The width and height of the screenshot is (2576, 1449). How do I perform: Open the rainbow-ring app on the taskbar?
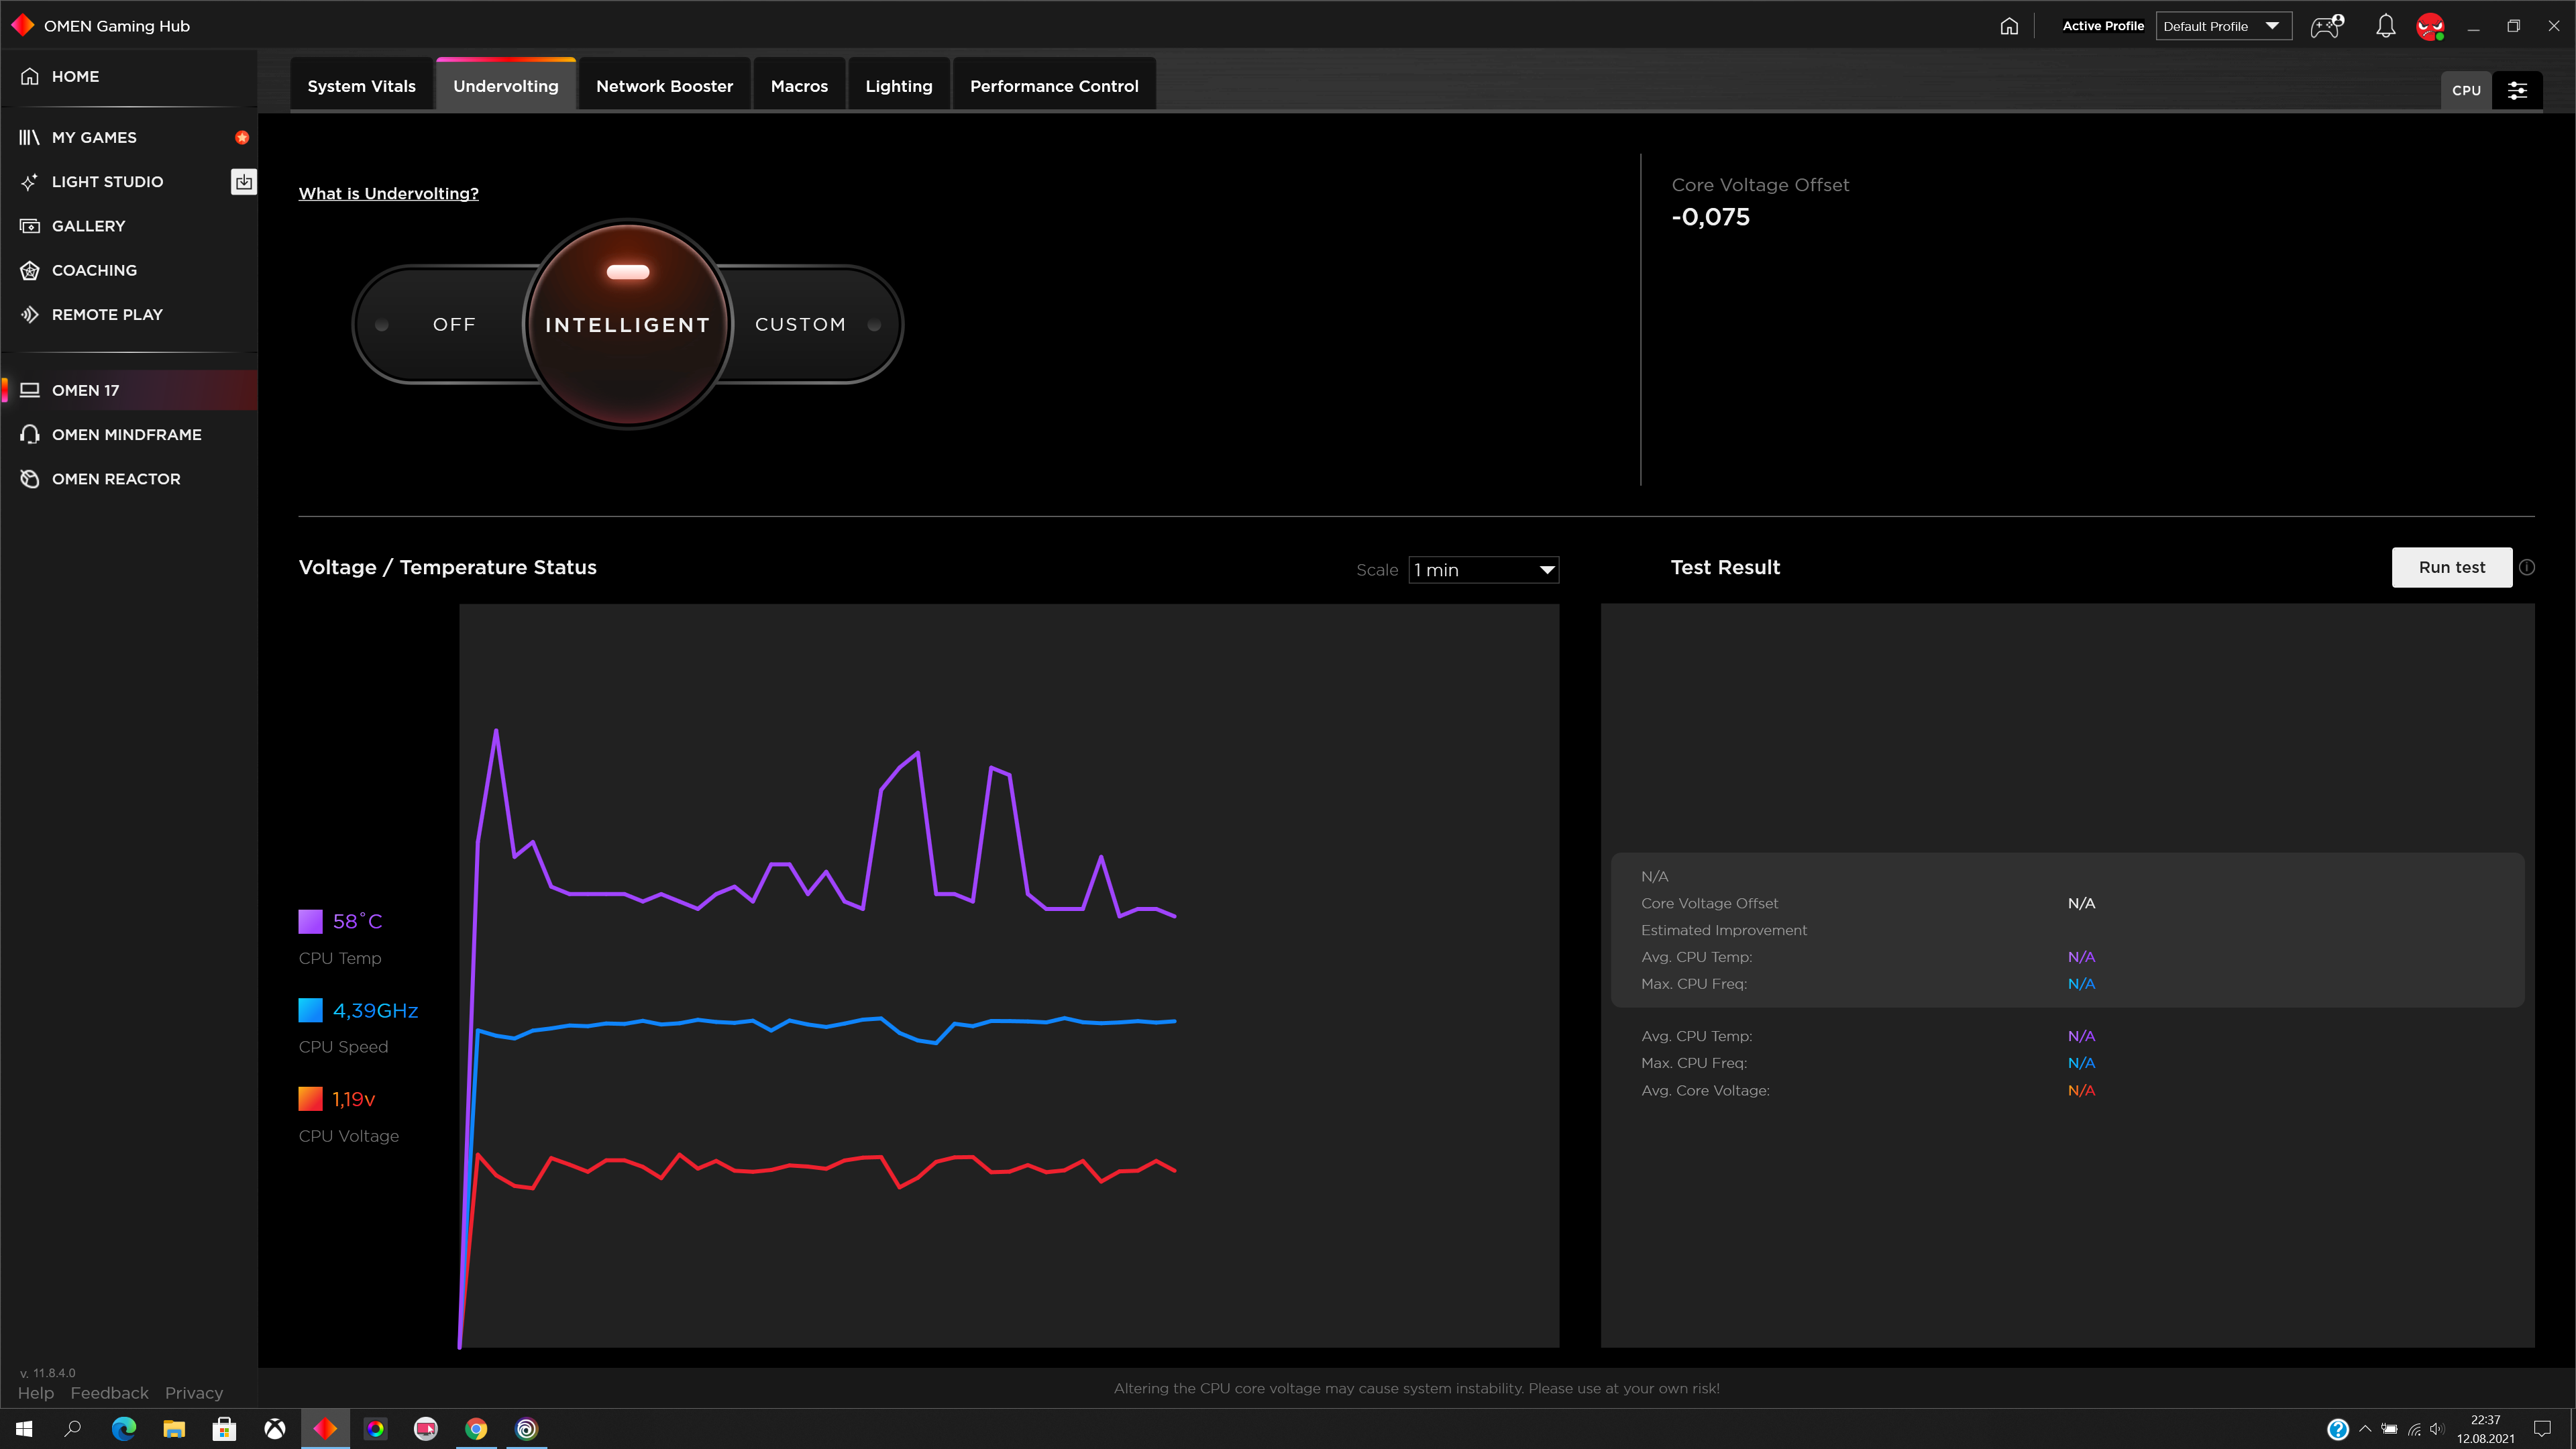click(375, 1429)
